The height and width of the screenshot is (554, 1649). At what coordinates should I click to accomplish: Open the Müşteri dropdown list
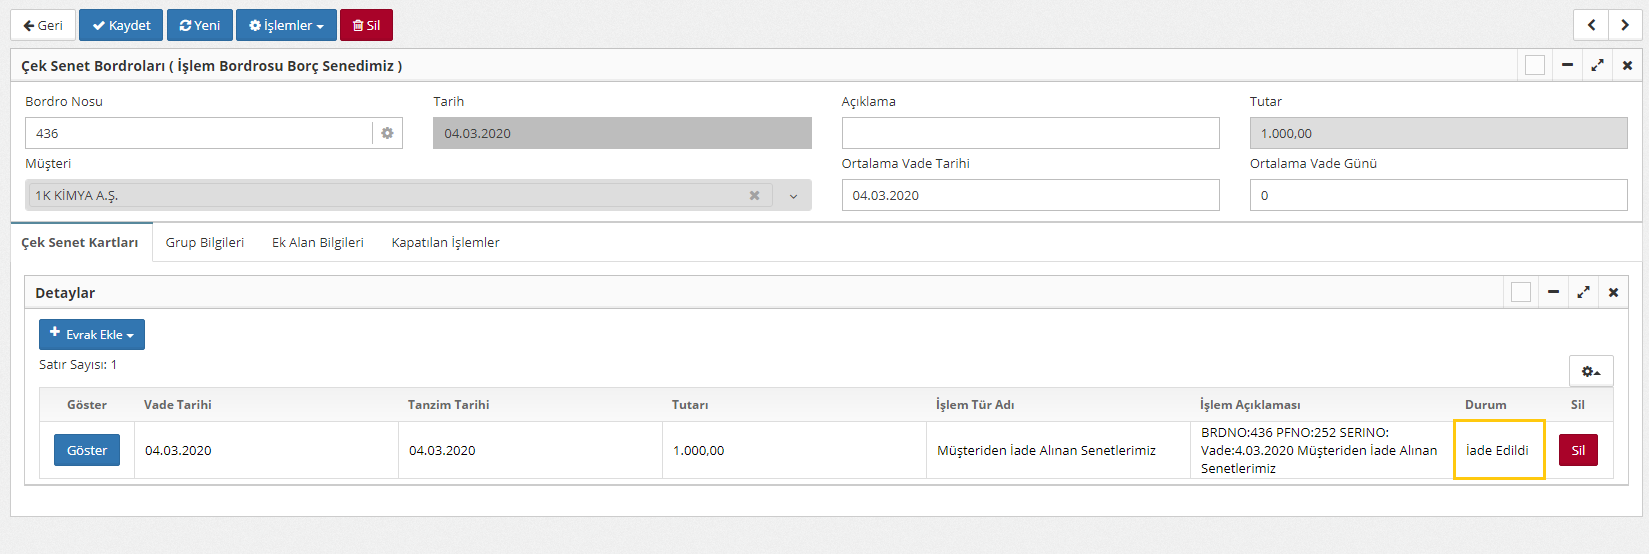pos(793,196)
